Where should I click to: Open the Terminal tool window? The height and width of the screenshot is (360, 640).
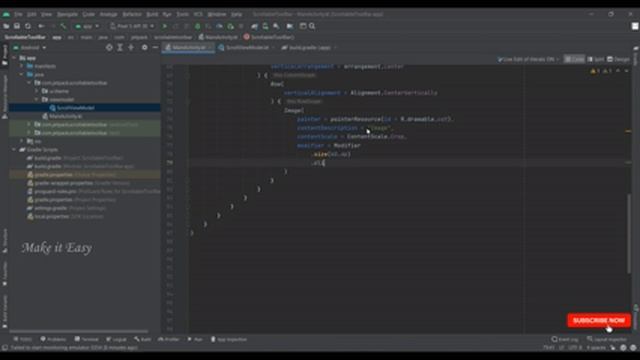coord(87,340)
